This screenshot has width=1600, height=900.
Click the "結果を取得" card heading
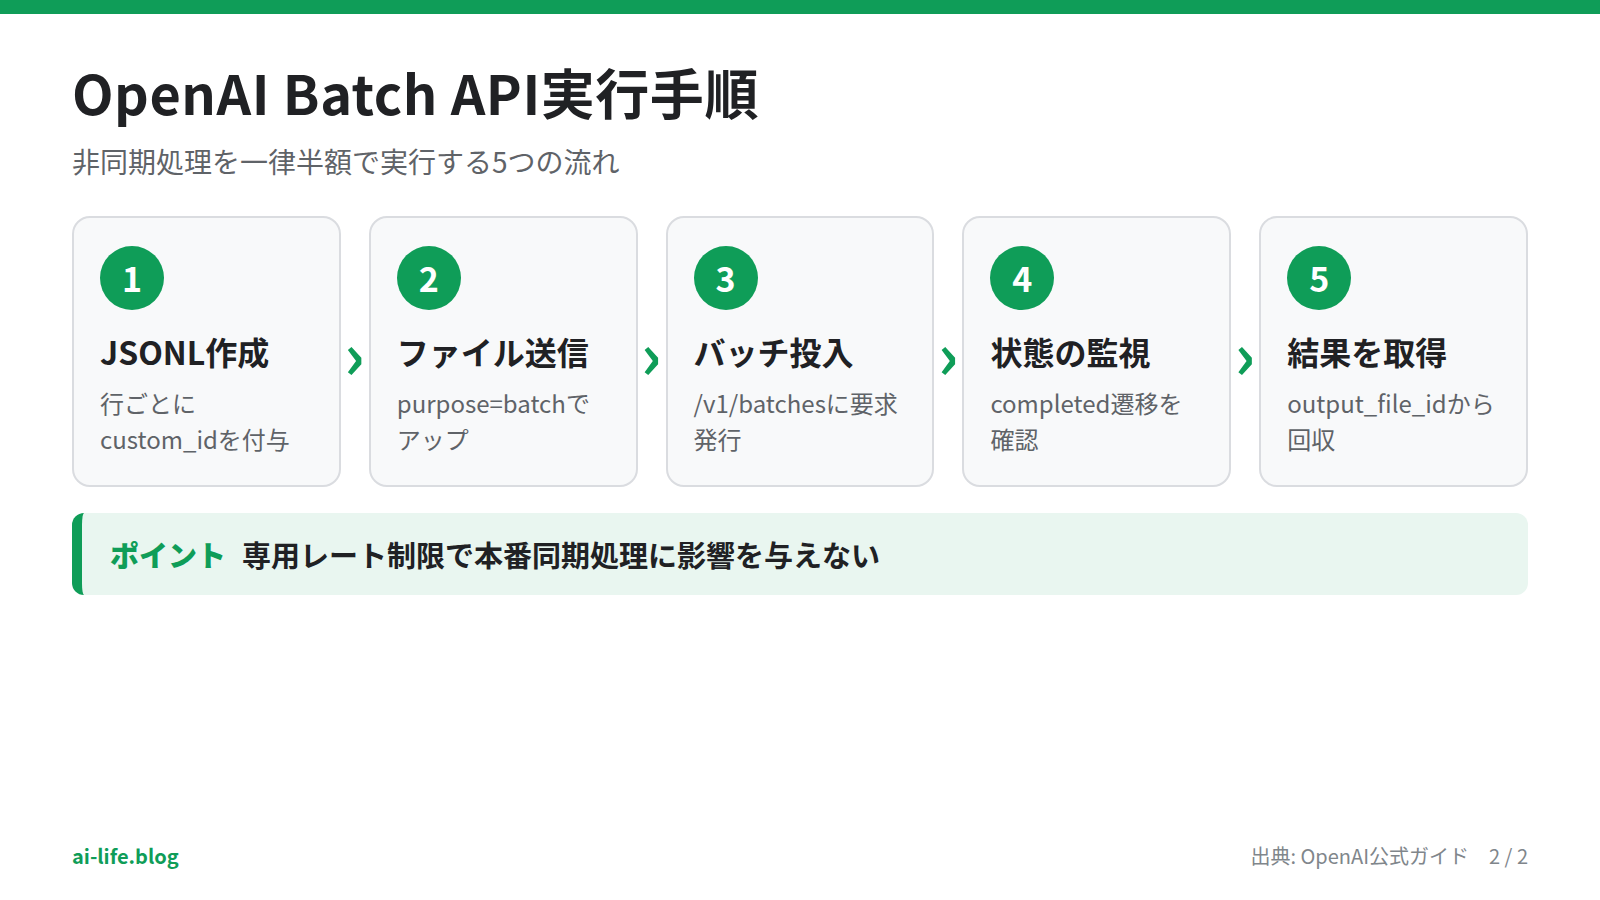[1367, 353]
